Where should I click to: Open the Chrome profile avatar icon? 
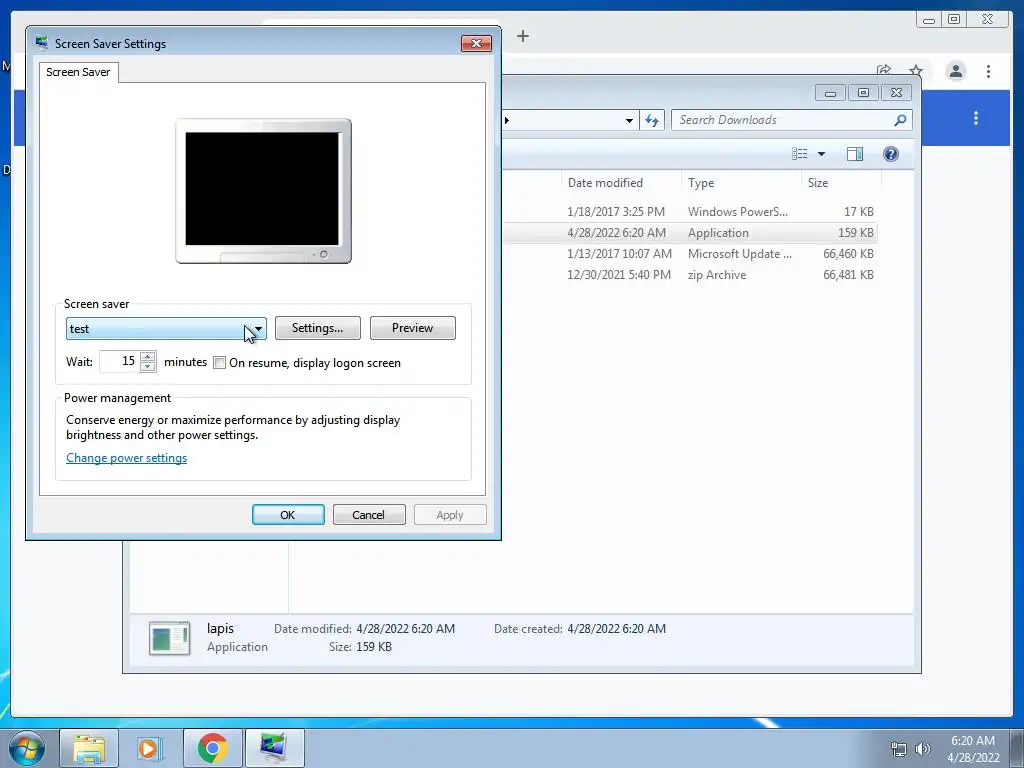point(955,71)
